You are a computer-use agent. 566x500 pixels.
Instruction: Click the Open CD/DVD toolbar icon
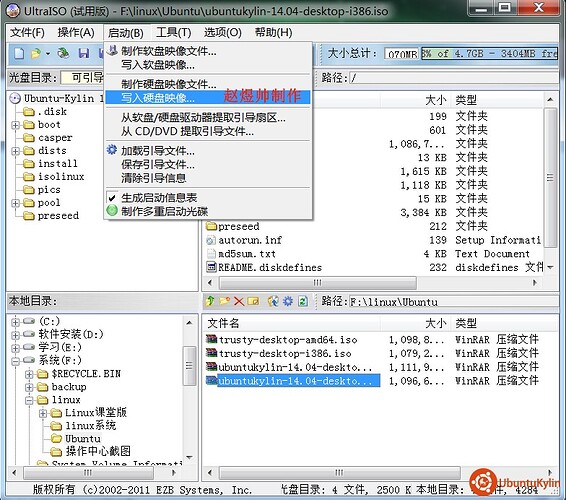click(64, 53)
